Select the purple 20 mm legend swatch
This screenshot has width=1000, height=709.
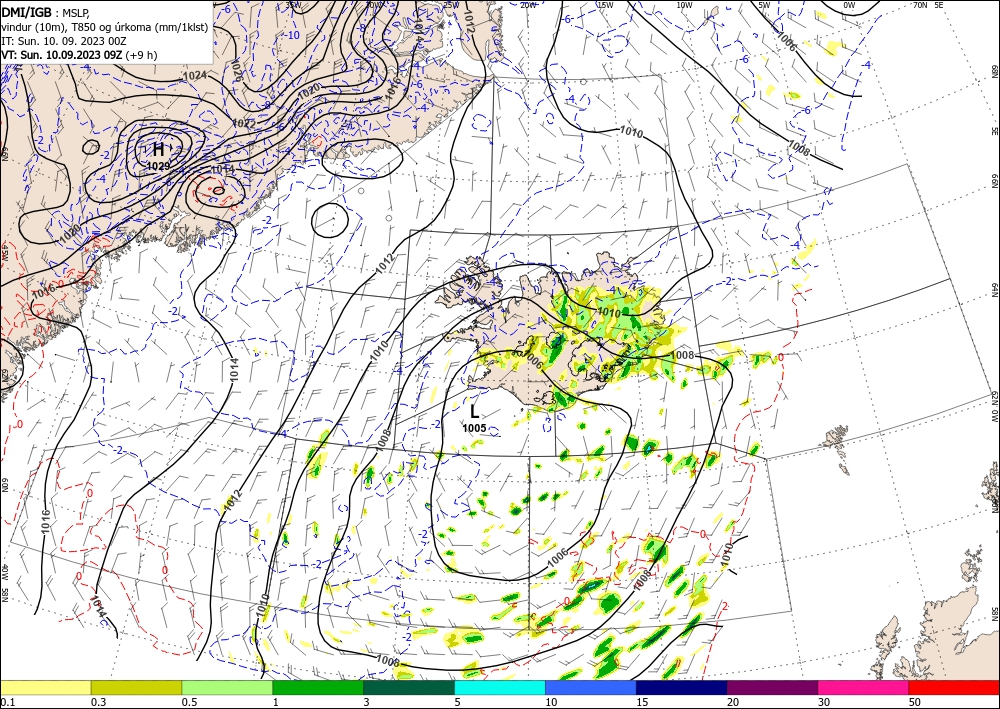coord(772,687)
